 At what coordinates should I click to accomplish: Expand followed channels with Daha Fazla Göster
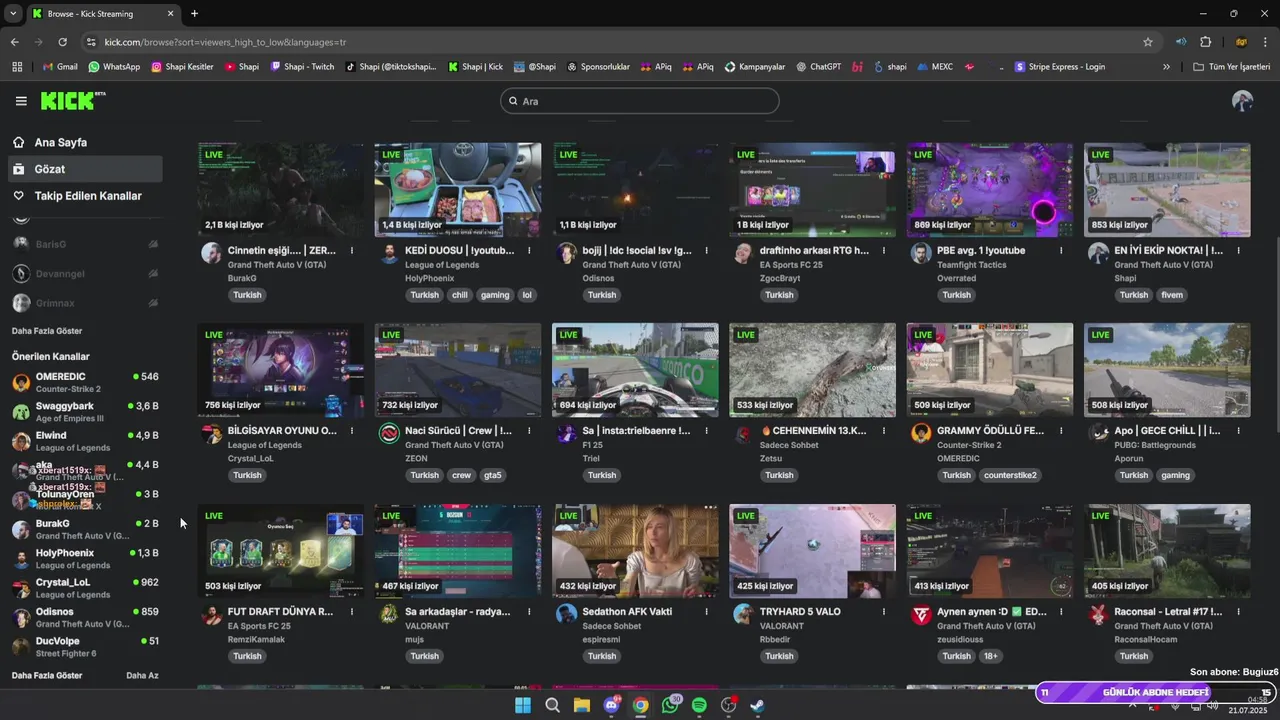(x=47, y=331)
